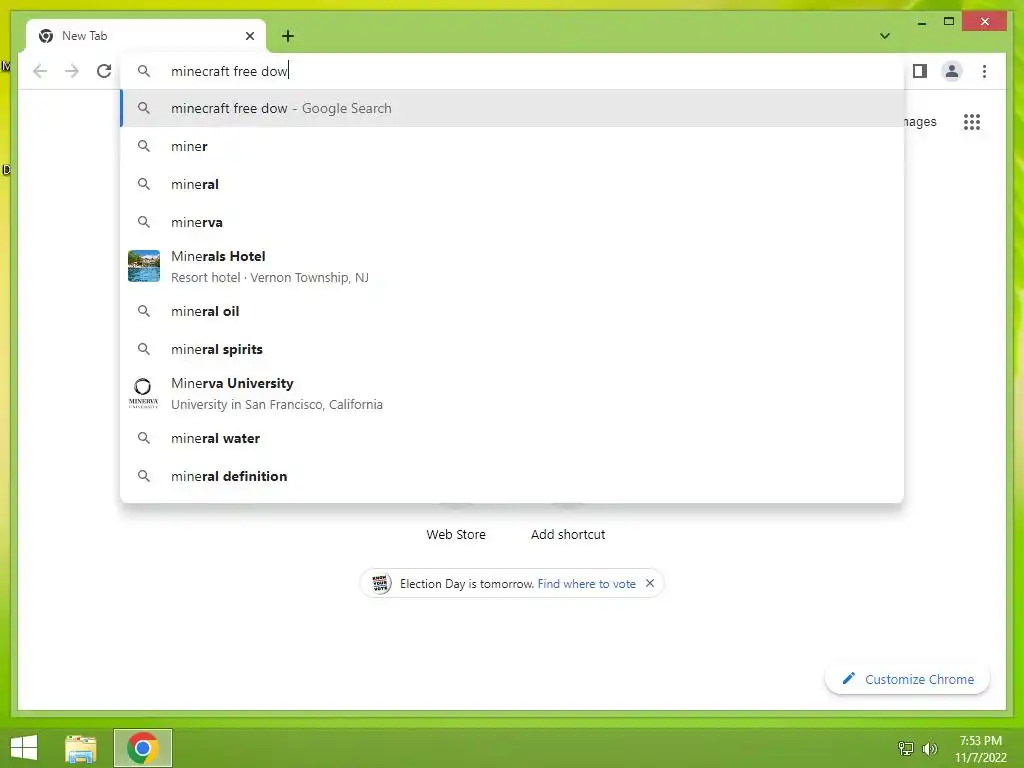Viewport: 1024px width, 768px height.
Task: Open the volume speaker tray icon
Action: 929,748
